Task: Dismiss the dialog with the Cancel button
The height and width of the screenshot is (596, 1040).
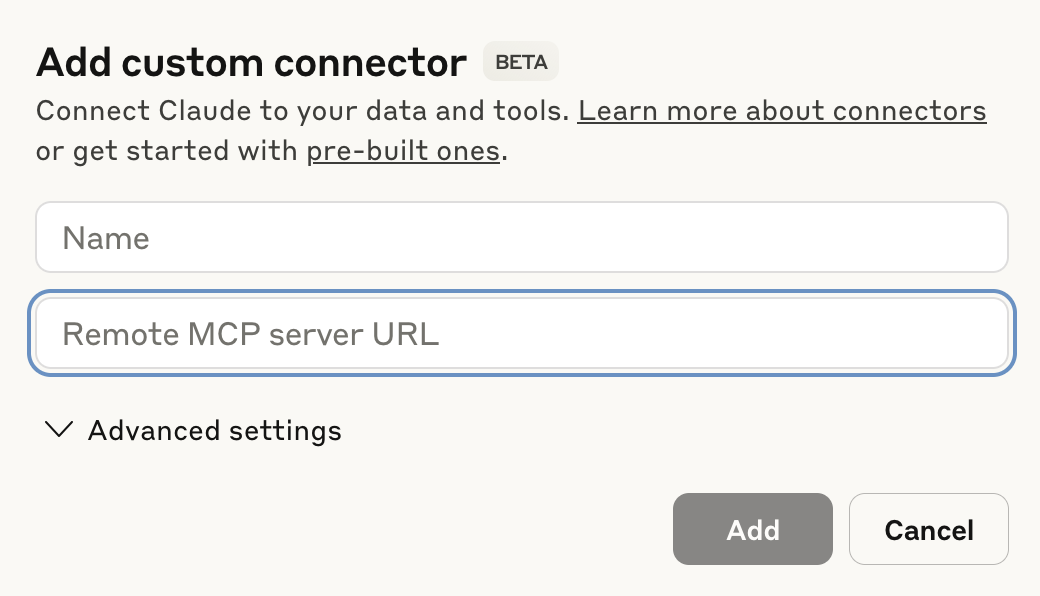Action: click(928, 529)
